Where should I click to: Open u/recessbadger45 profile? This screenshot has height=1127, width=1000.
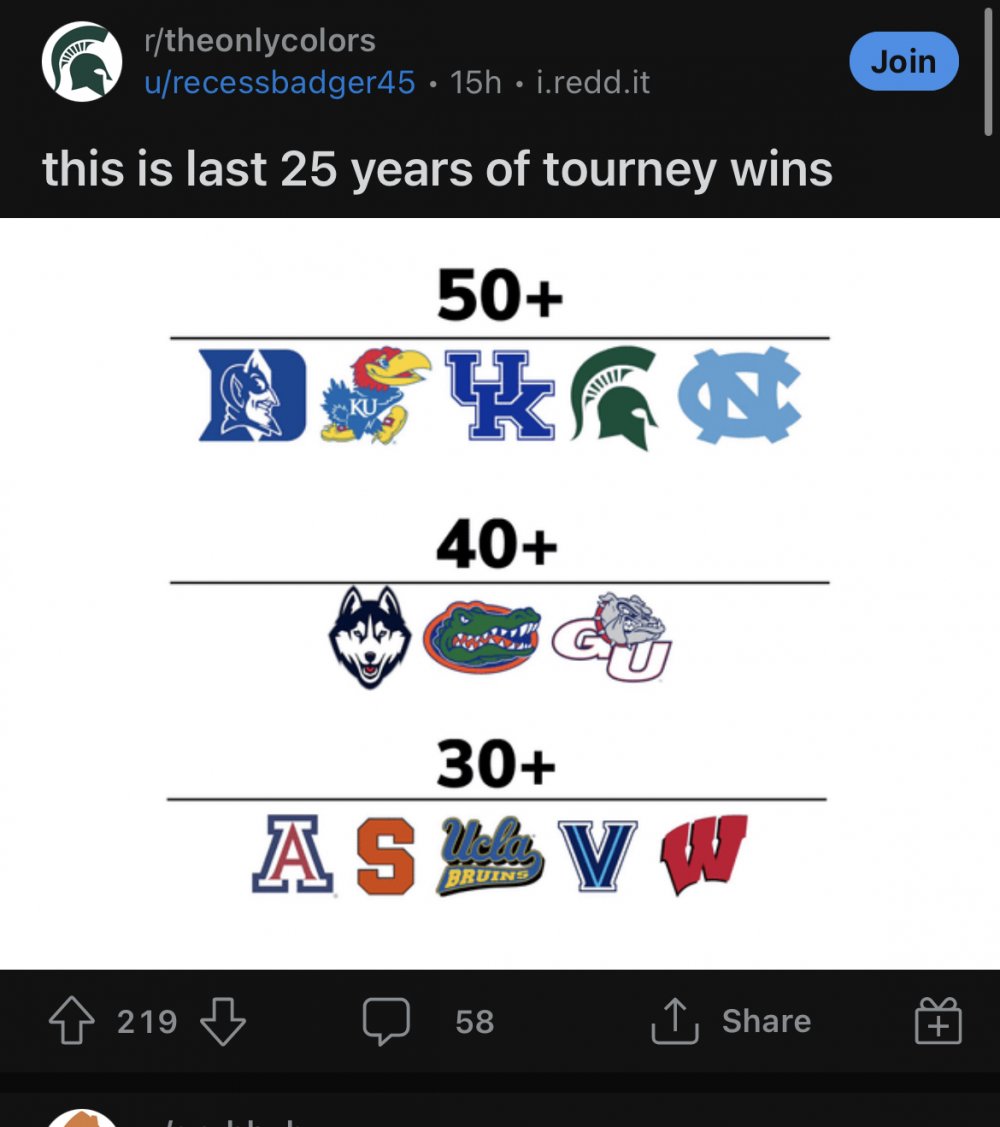(x=279, y=82)
